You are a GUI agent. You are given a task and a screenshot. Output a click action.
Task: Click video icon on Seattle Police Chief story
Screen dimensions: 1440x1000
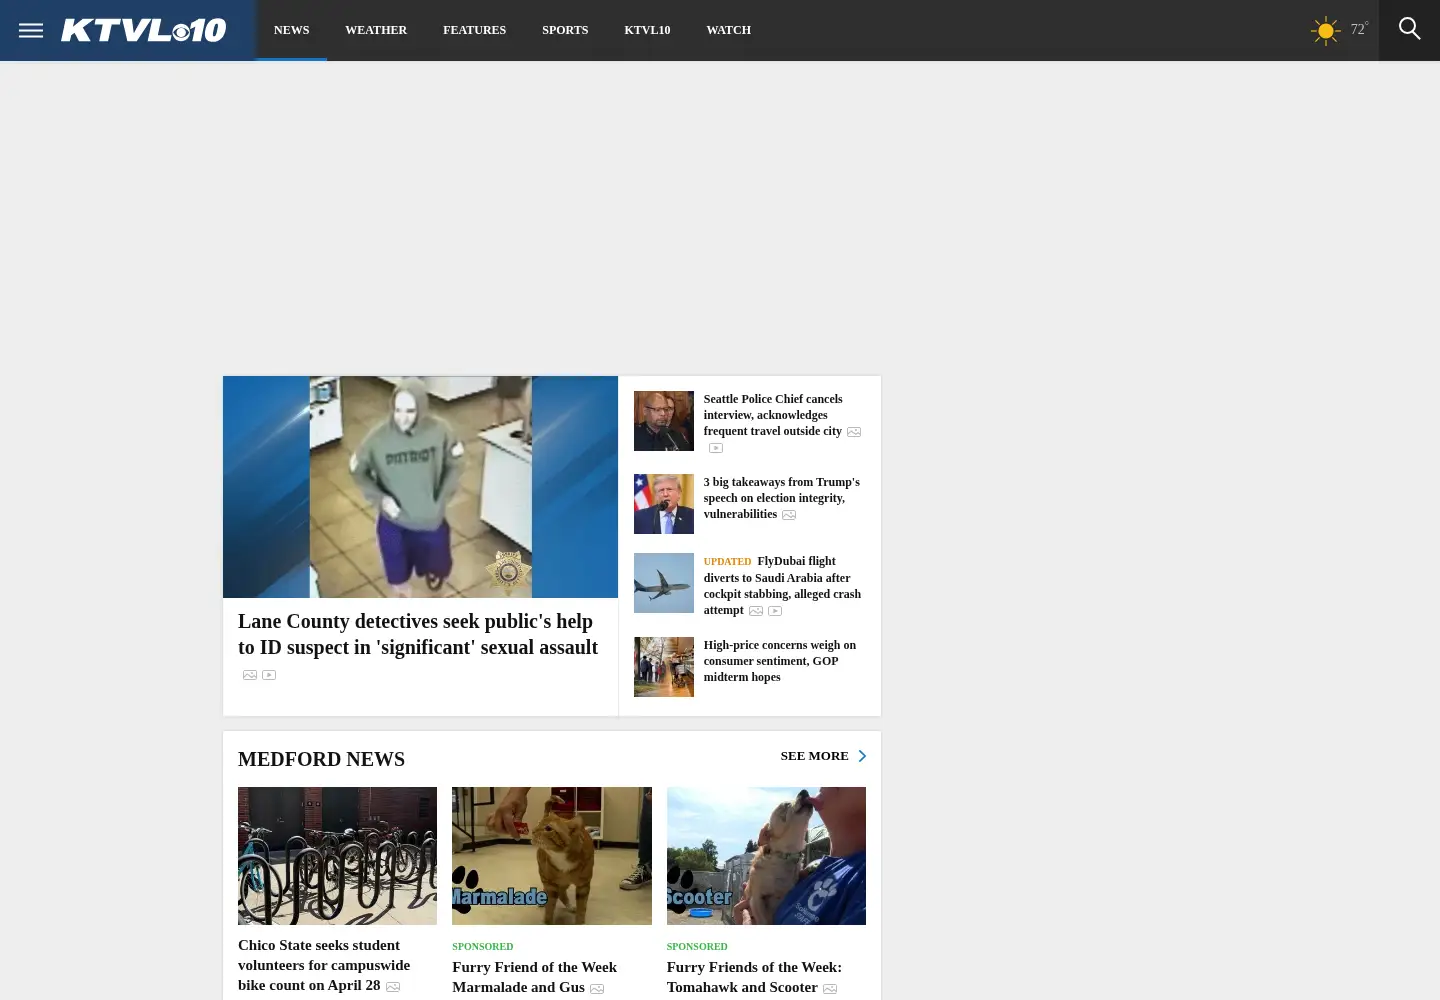[x=716, y=448]
